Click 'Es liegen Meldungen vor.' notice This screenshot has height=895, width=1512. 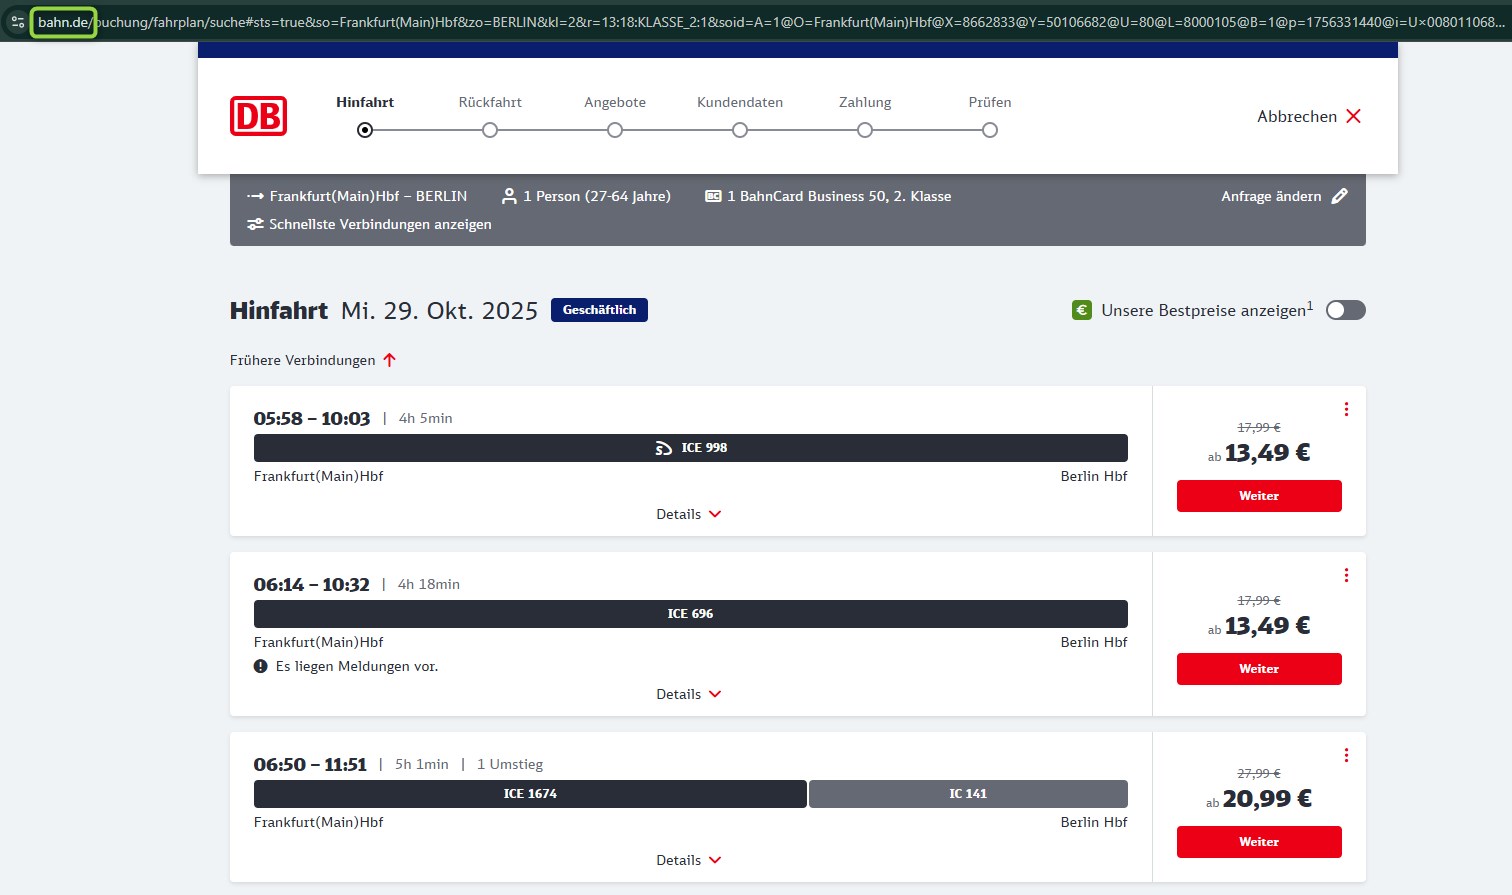pos(357,666)
